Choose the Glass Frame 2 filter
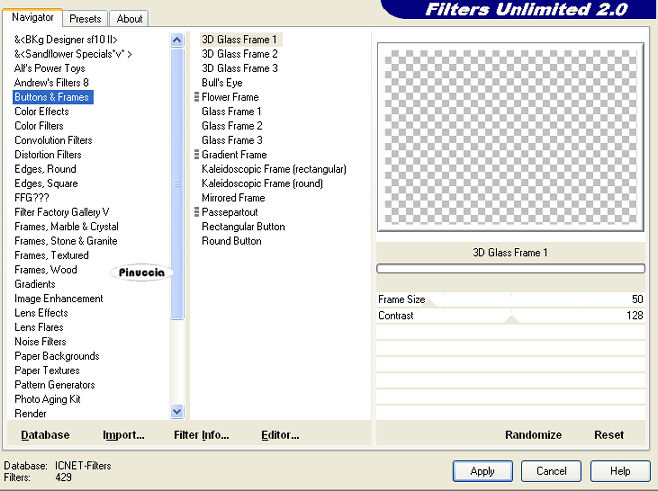Screen dimensions: 658x491 click(232, 125)
